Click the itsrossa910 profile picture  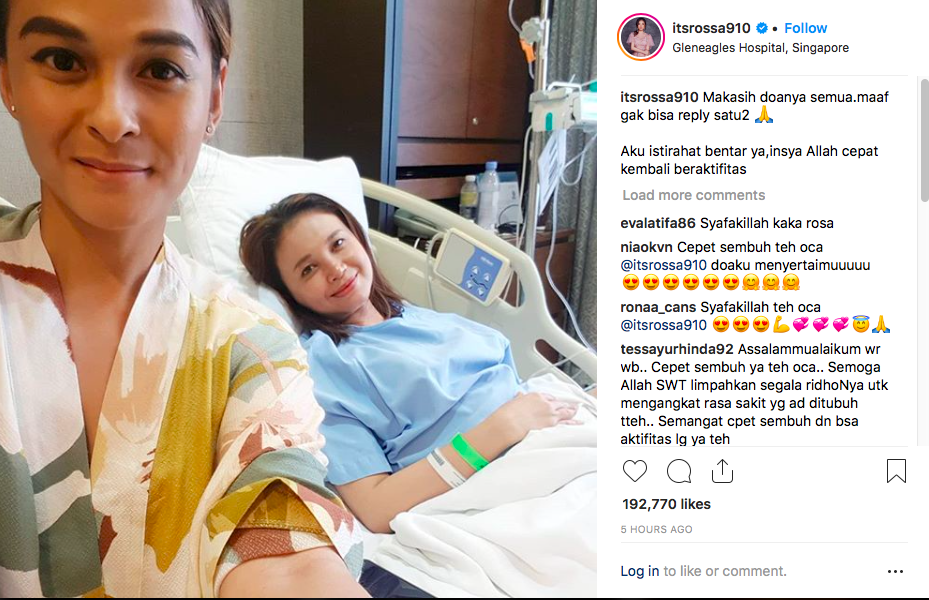tap(640, 37)
